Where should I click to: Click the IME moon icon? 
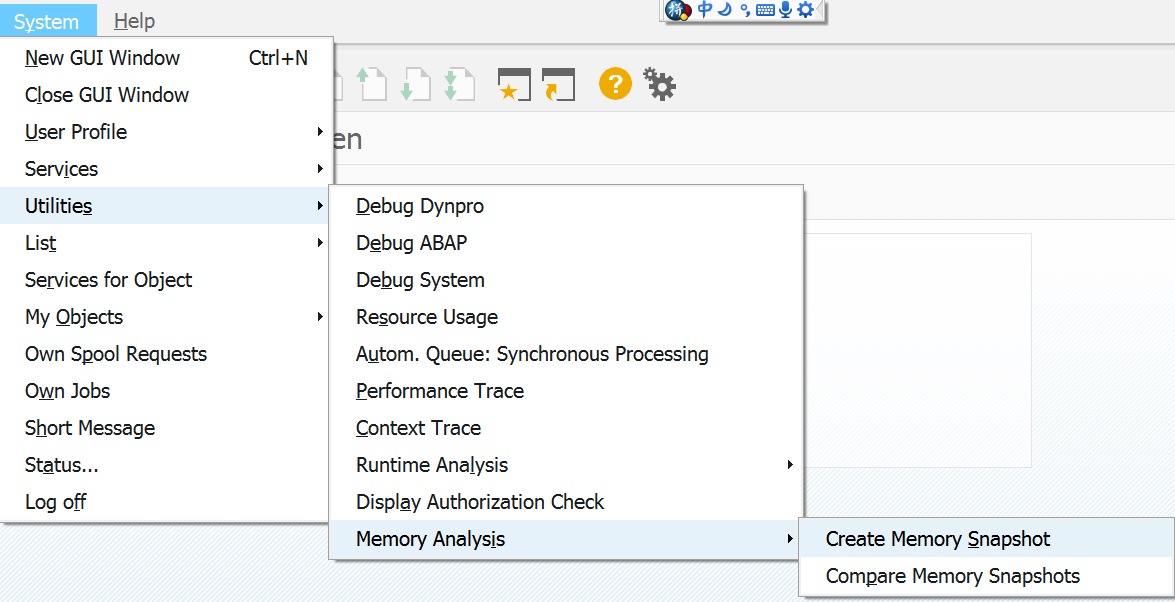[725, 10]
